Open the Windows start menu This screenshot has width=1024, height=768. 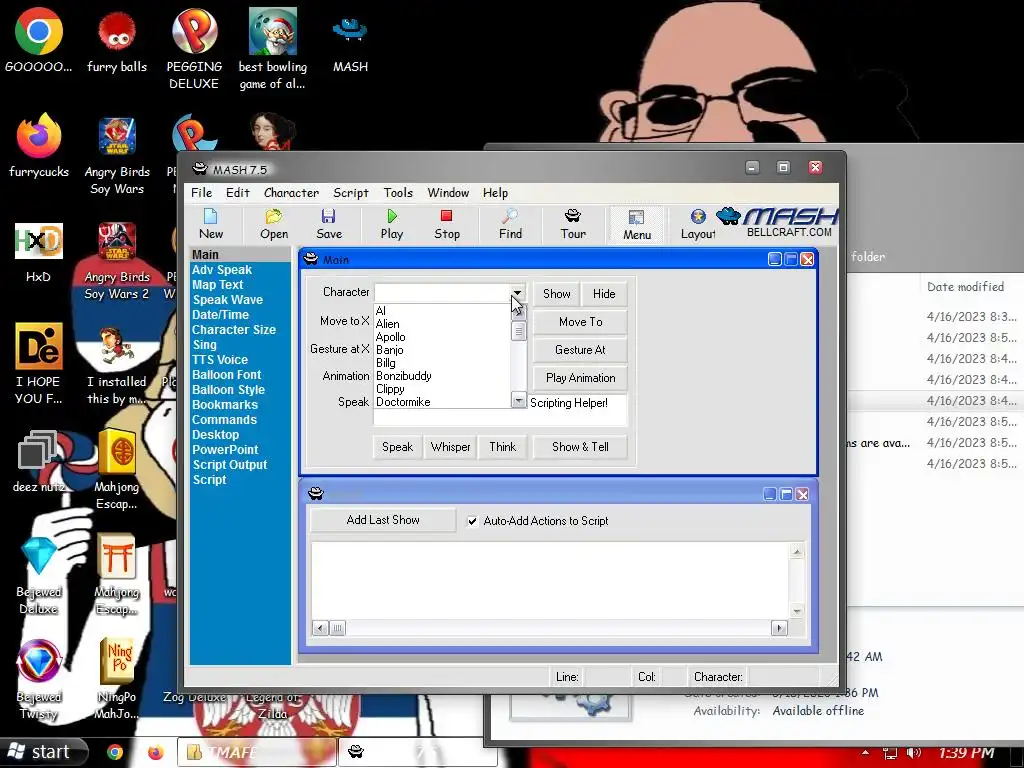(44, 752)
